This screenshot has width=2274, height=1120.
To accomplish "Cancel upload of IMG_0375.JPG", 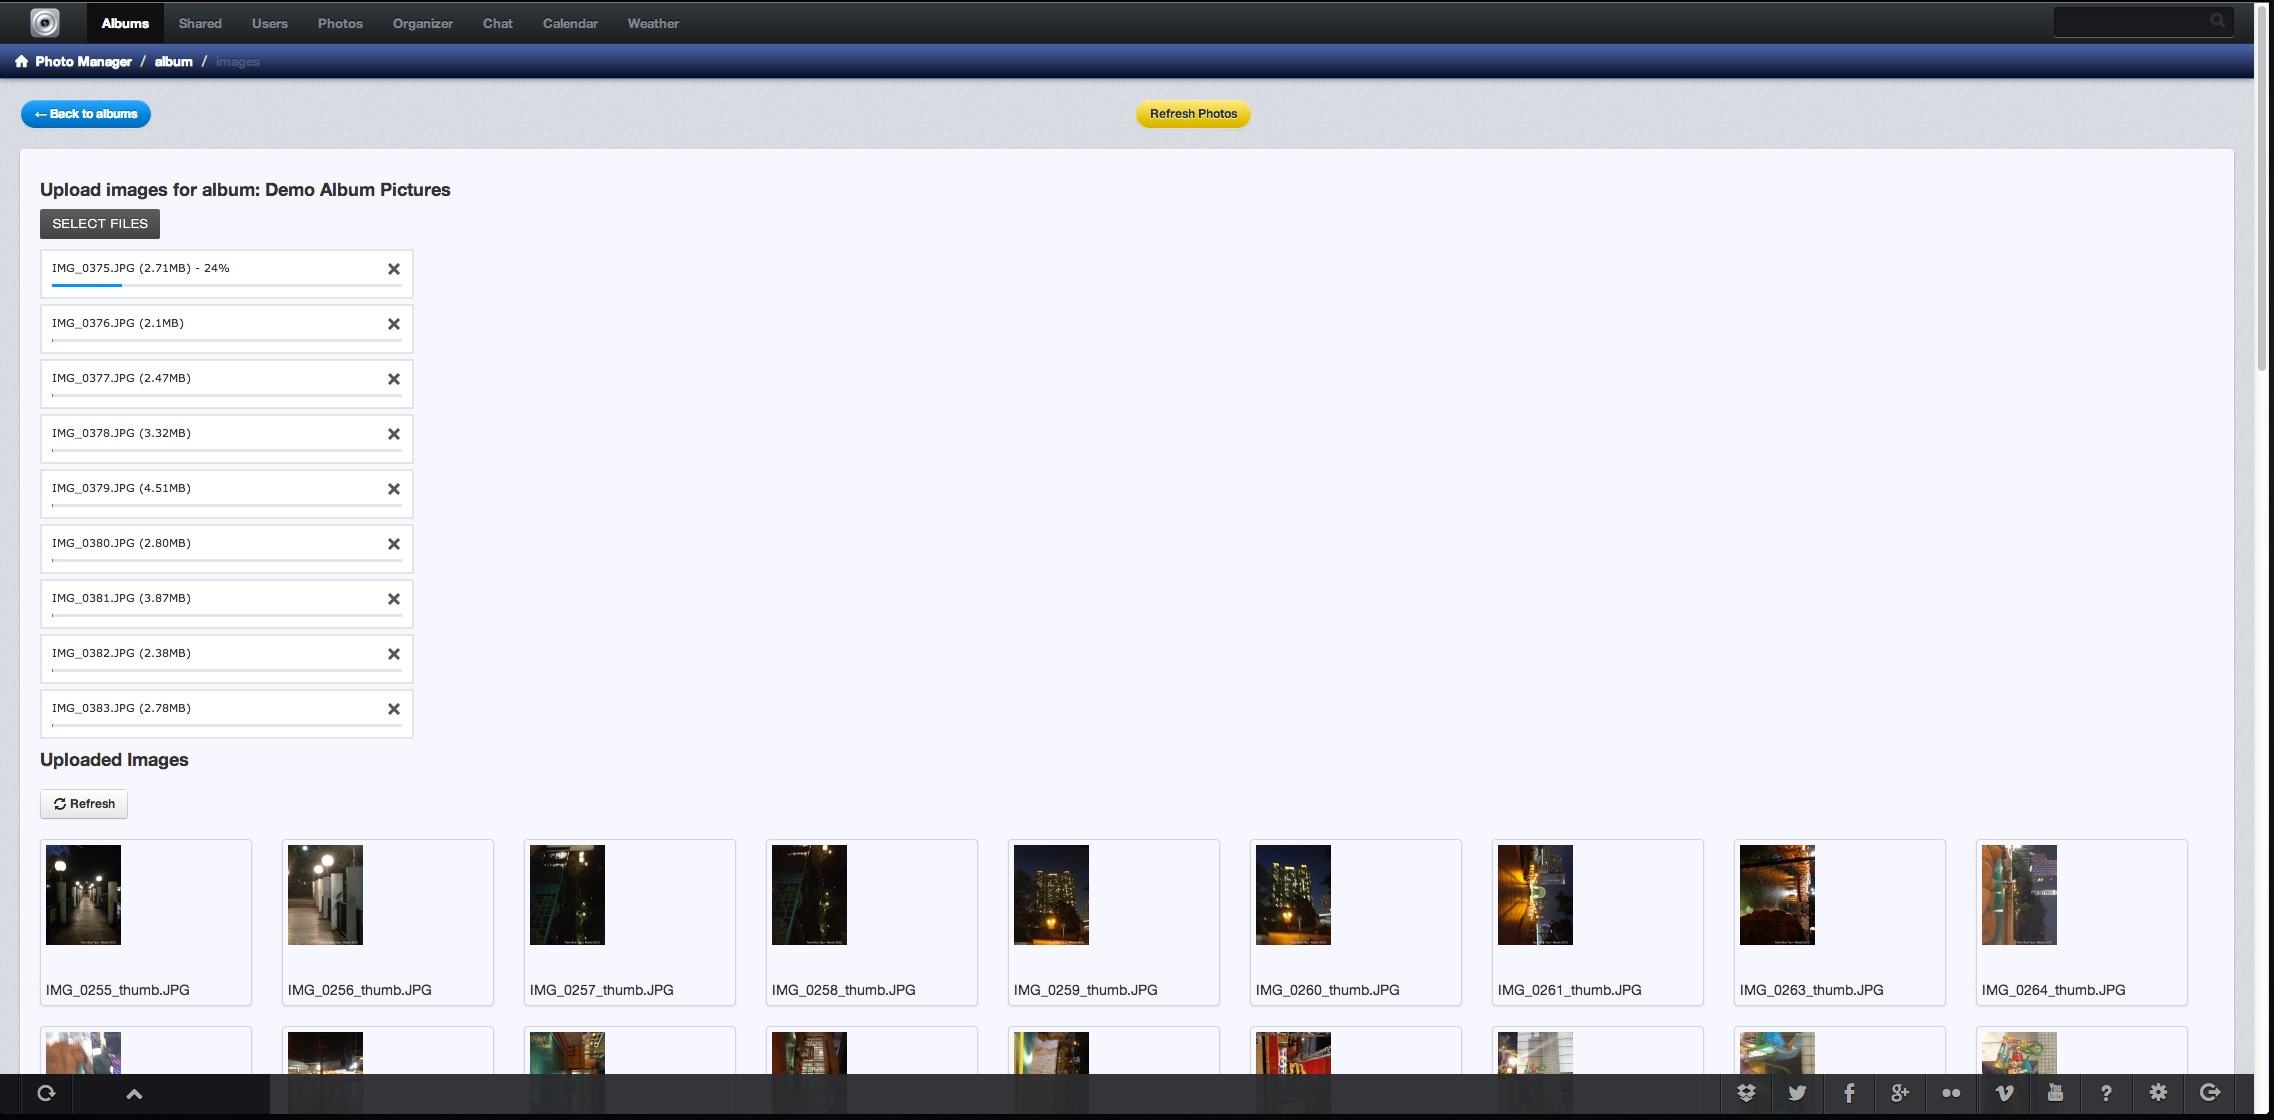I will coord(394,269).
